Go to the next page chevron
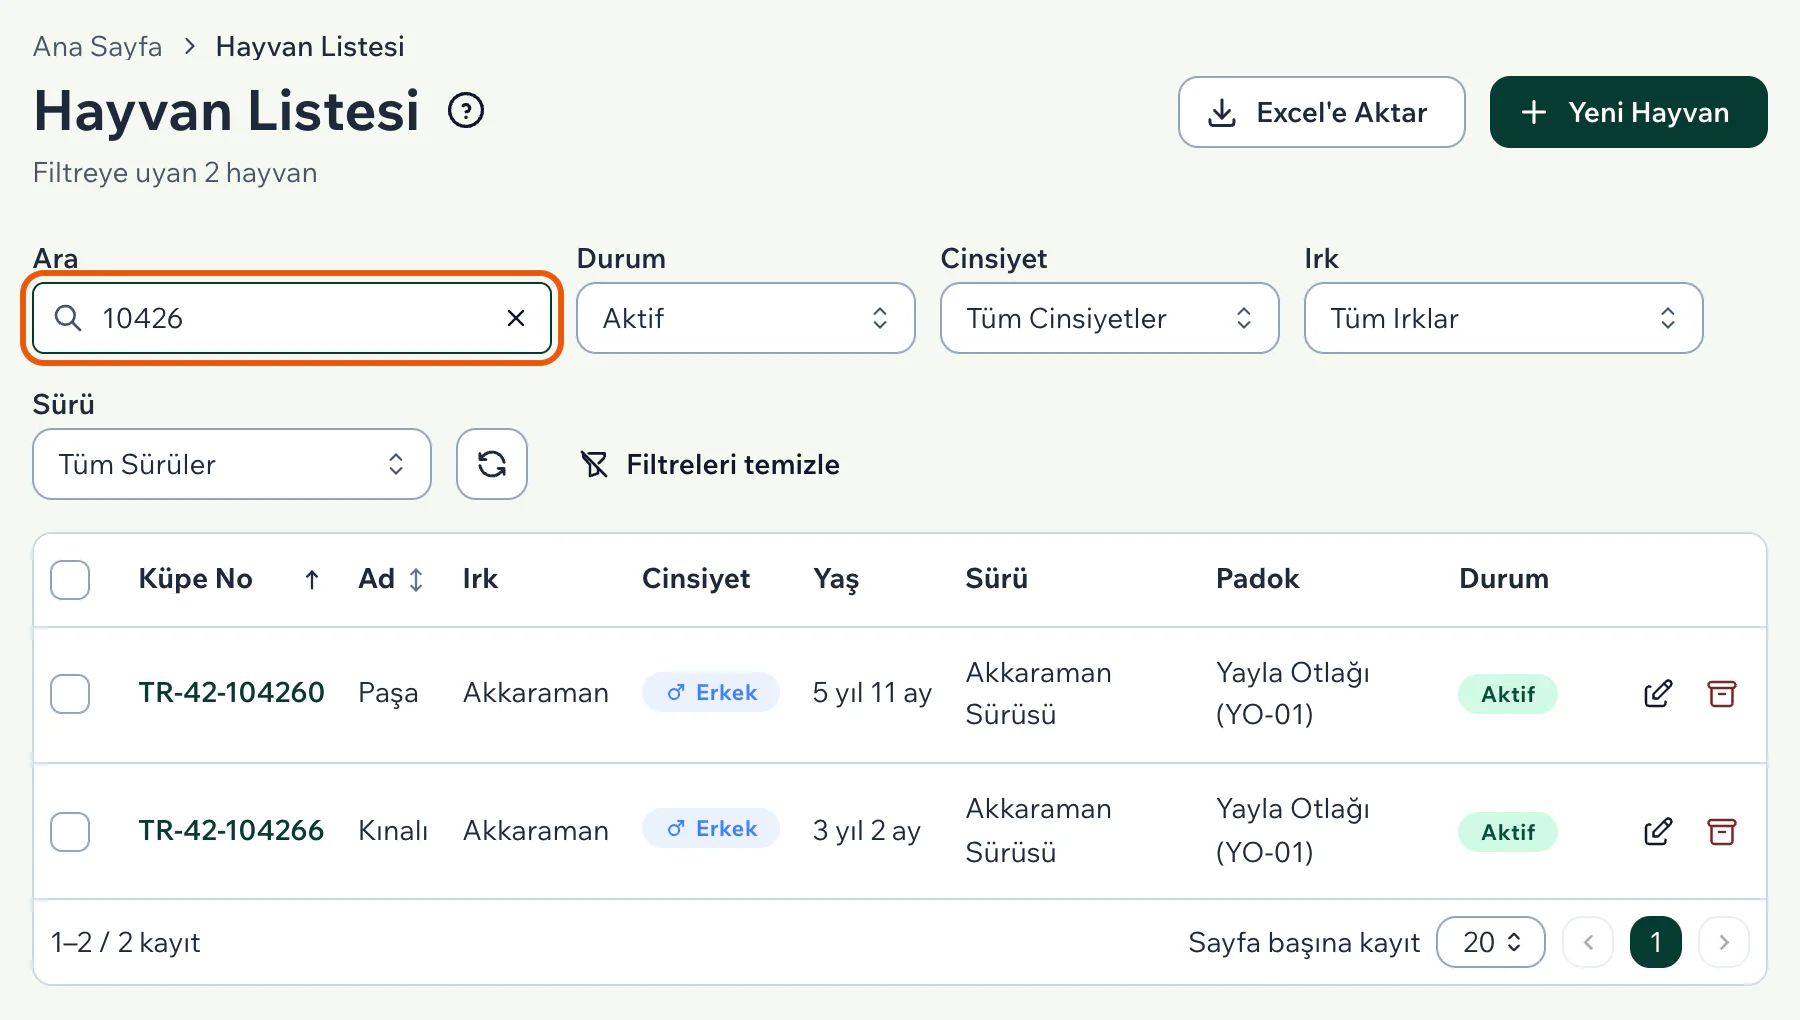 tap(1724, 942)
